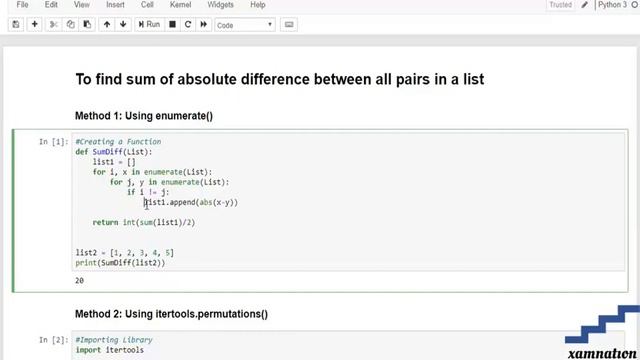Open the command palette keyboard icon
The height and width of the screenshot is (360, 640).
[289, 24]
